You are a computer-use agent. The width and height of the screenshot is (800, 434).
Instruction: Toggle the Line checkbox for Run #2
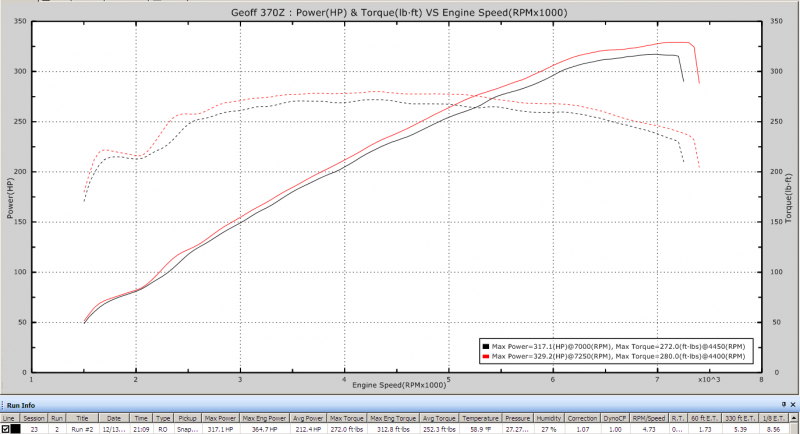tap(6, 429)
